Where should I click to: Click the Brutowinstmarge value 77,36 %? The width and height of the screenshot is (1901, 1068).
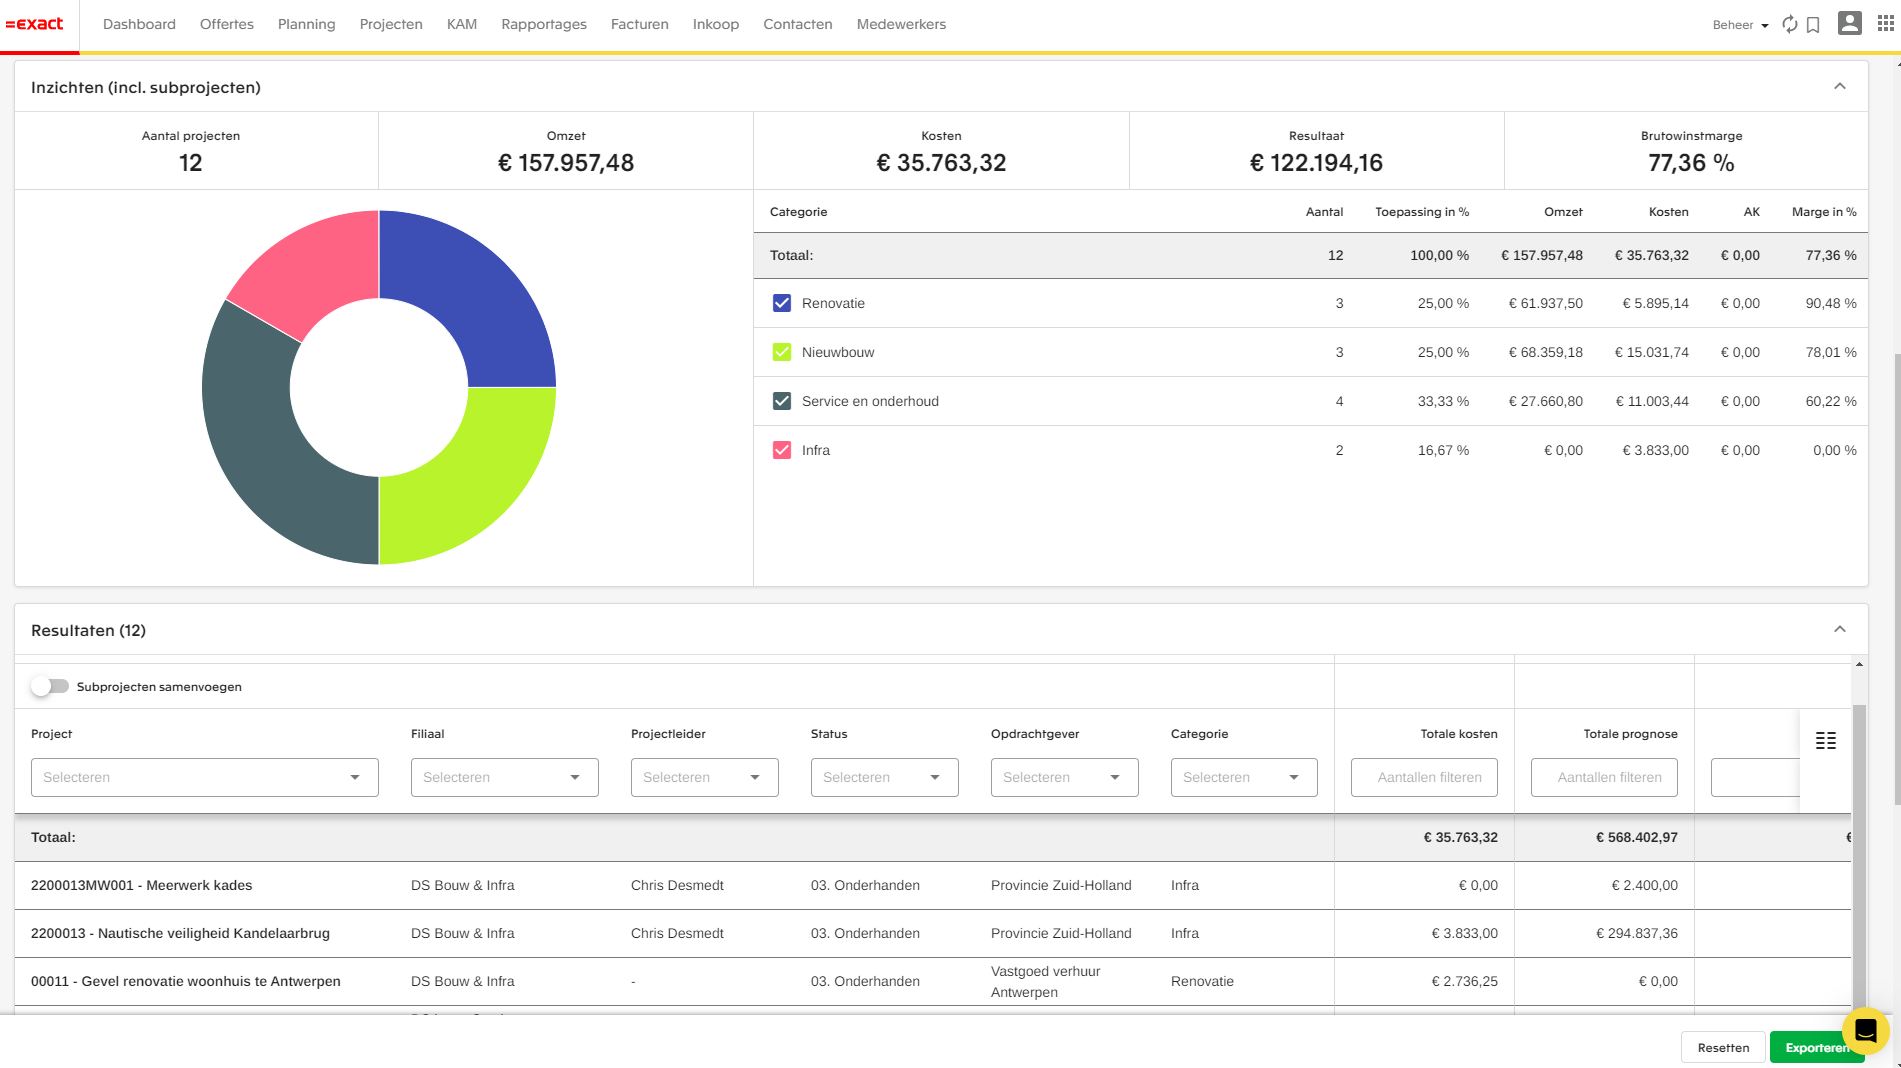(x=1691, y=163)
